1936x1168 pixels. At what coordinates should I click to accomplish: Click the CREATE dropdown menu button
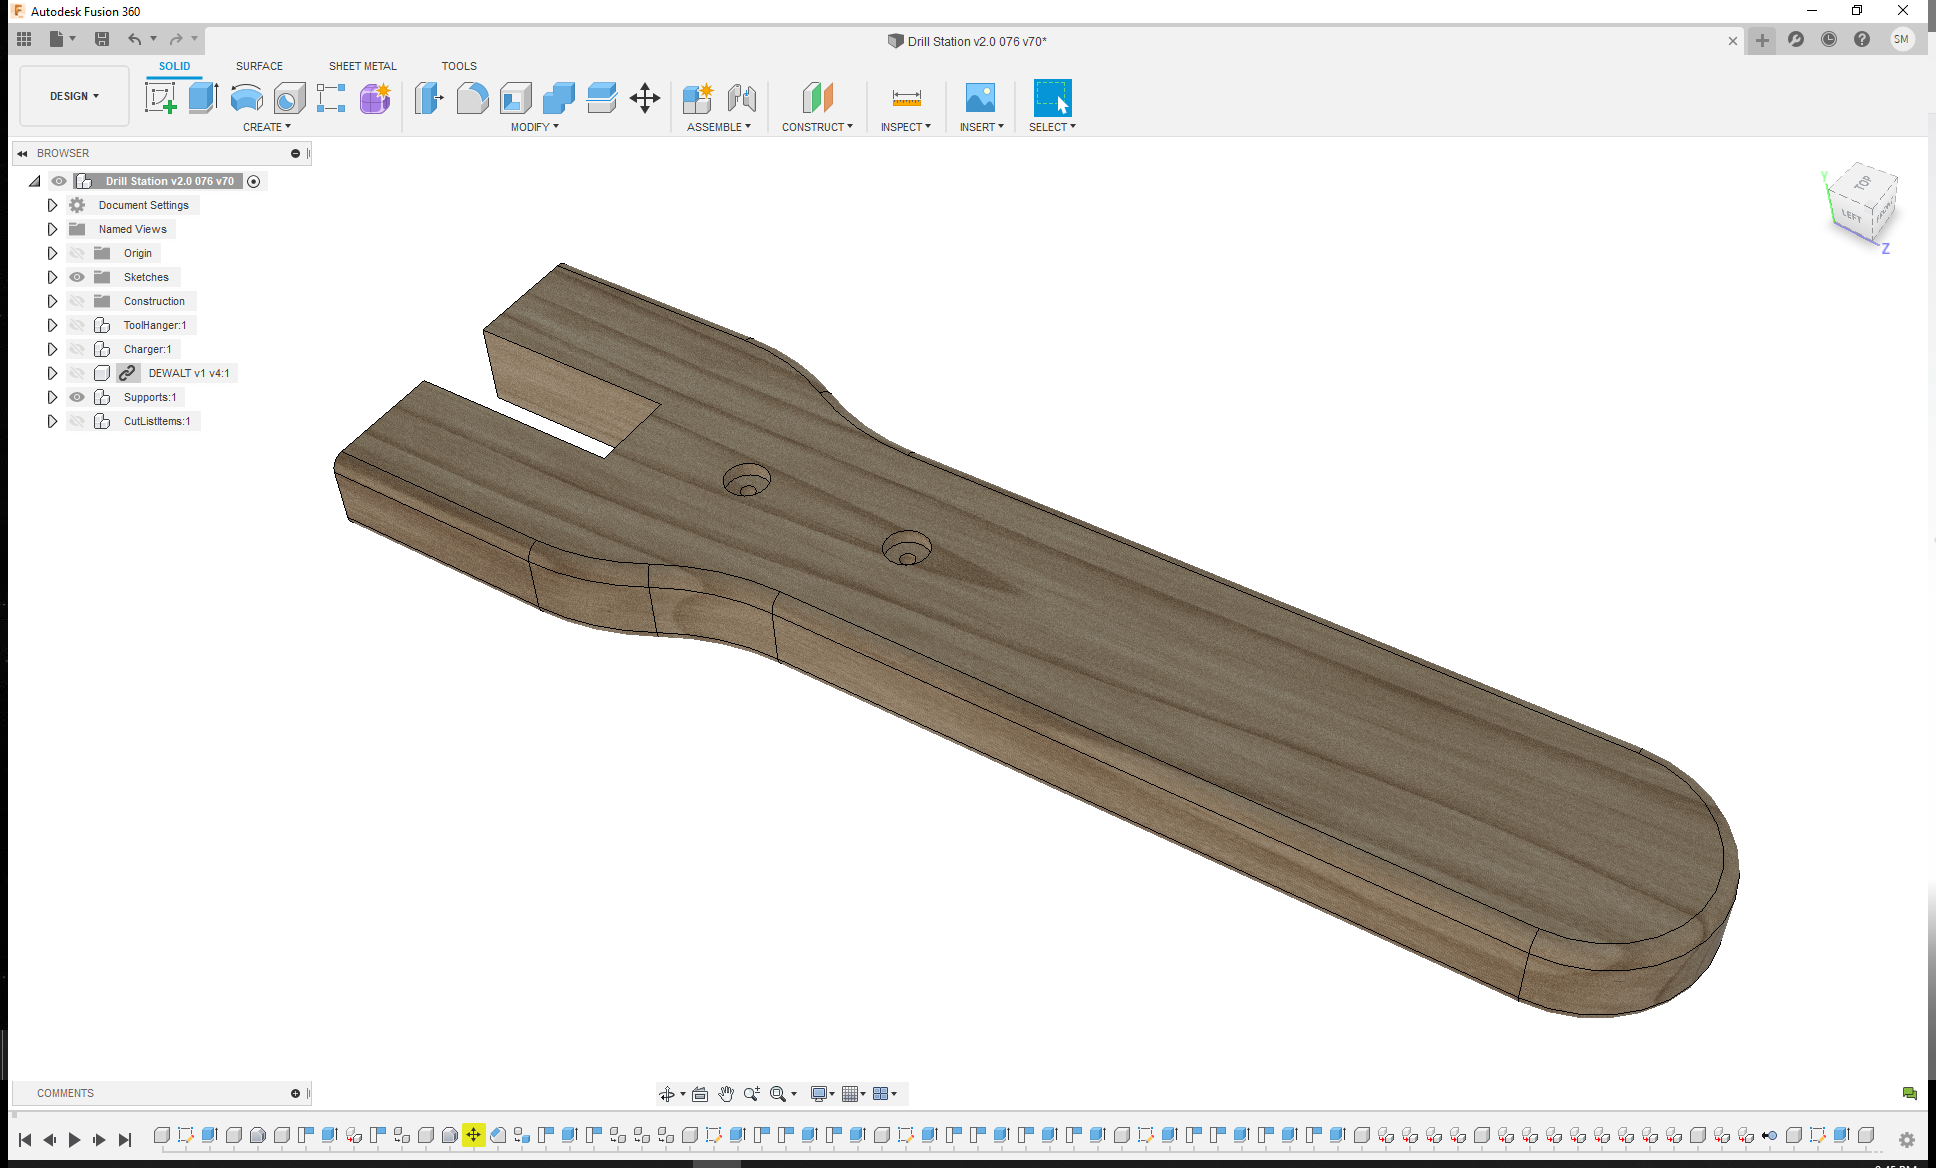266,126
